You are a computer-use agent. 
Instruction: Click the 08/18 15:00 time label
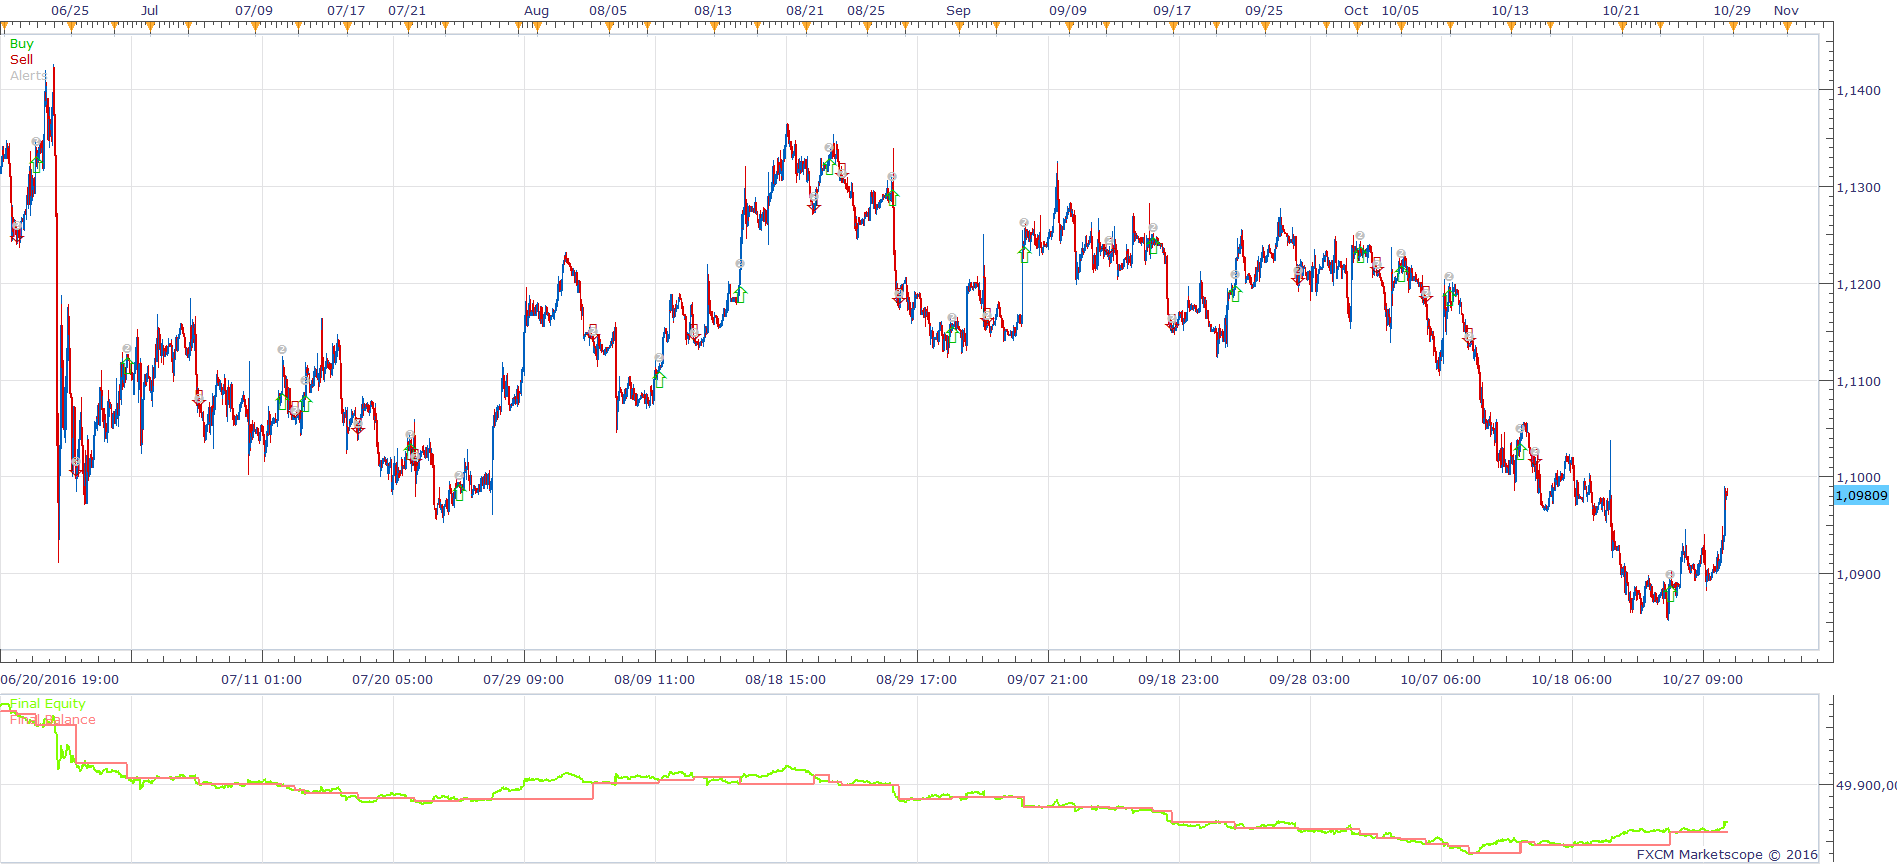(x=785, y=680)
